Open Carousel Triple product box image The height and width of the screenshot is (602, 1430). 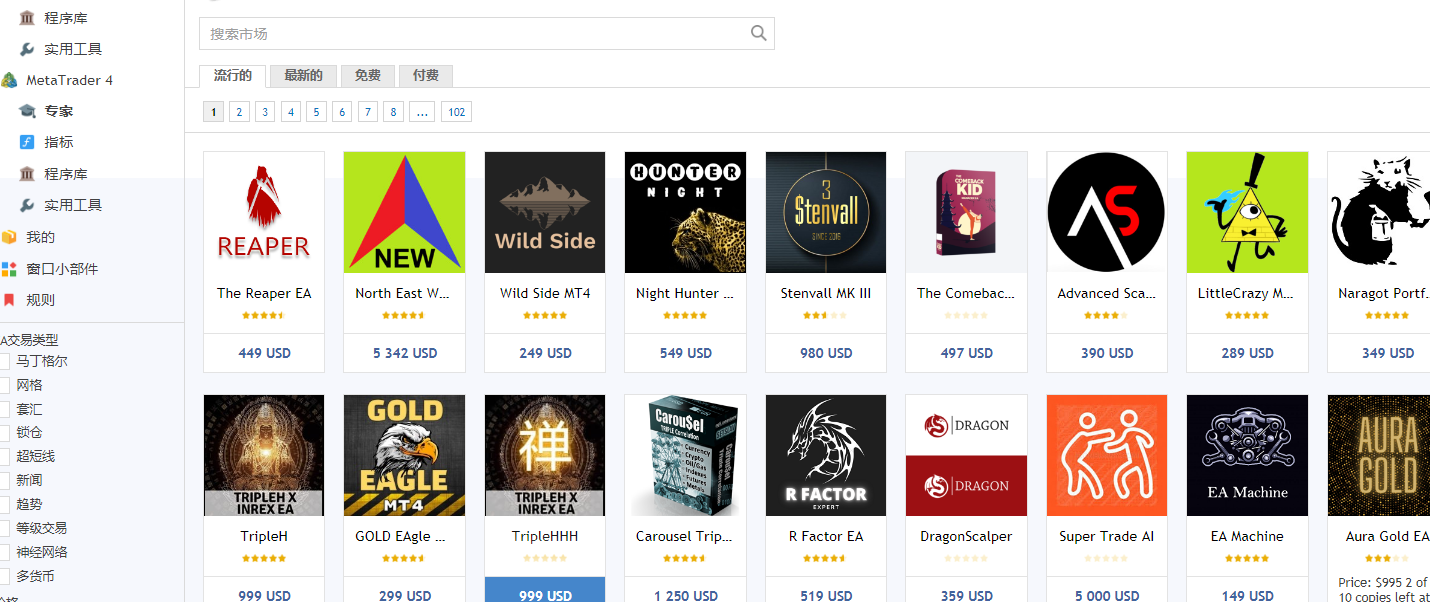click(x=685, y=455)
